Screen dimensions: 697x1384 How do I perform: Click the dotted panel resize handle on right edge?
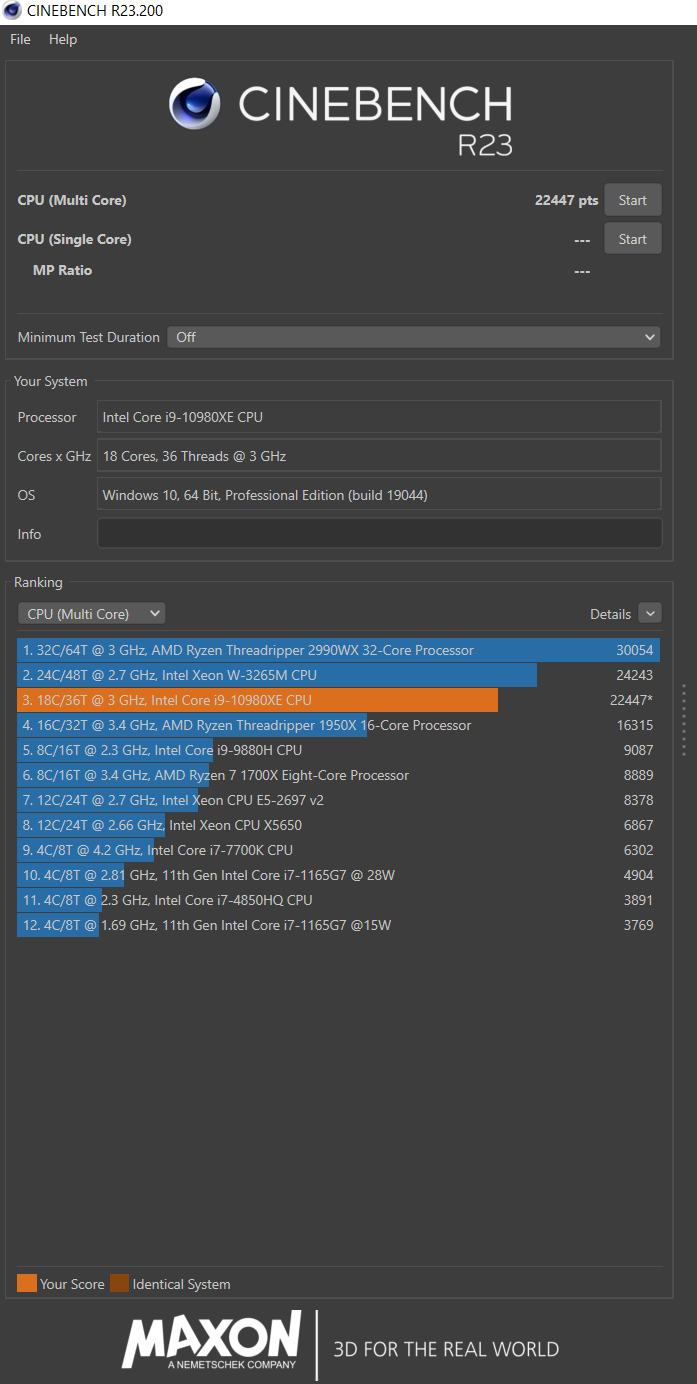(685, 720)
